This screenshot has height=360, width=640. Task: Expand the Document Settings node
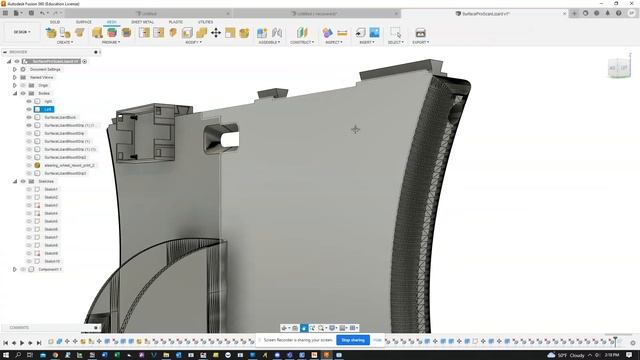coord(15,69)
